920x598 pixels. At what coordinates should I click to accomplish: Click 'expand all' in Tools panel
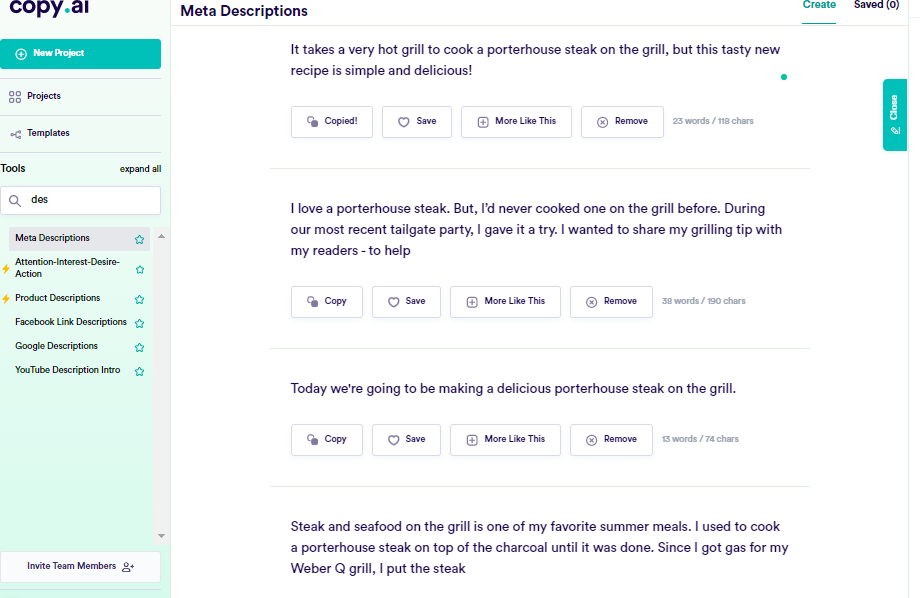click(140, 169)
